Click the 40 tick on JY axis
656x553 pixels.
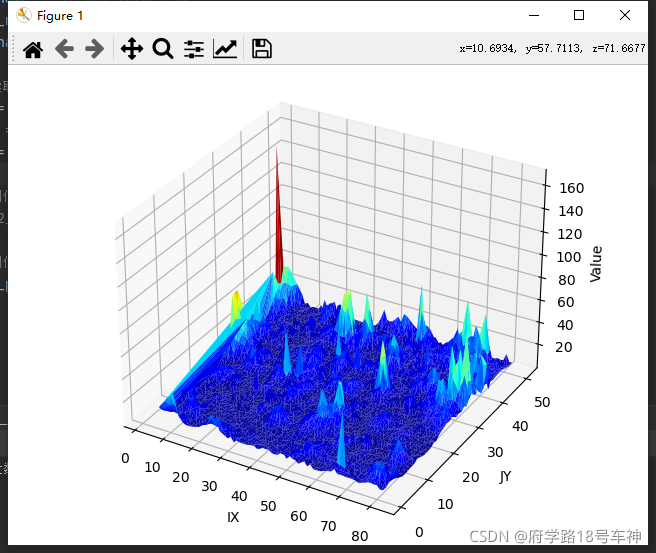click(x=520, y=426)
